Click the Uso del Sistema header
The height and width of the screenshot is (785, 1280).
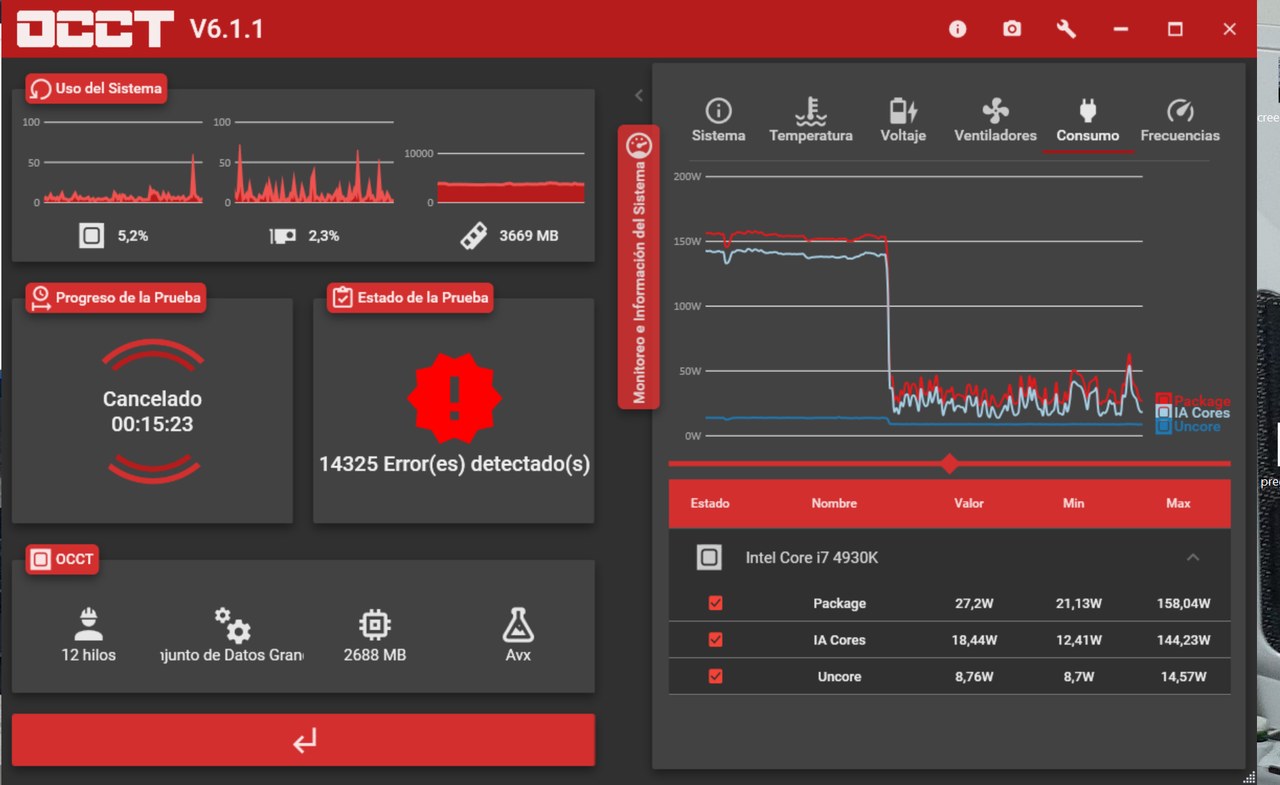point(95,88)
